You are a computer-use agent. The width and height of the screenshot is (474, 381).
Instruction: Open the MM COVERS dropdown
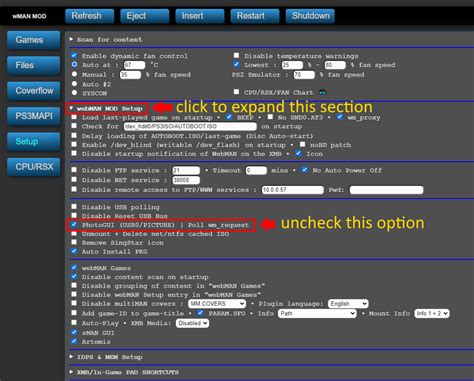[x=217, y=304]
